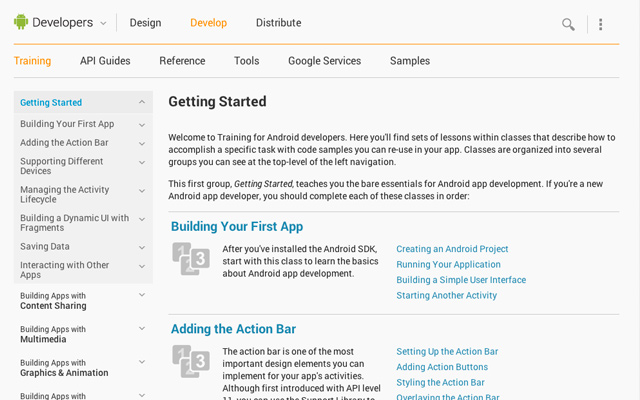Open API Guides sub-tab
This screenshot has height=400, width=640.
[x=105, y=61]
